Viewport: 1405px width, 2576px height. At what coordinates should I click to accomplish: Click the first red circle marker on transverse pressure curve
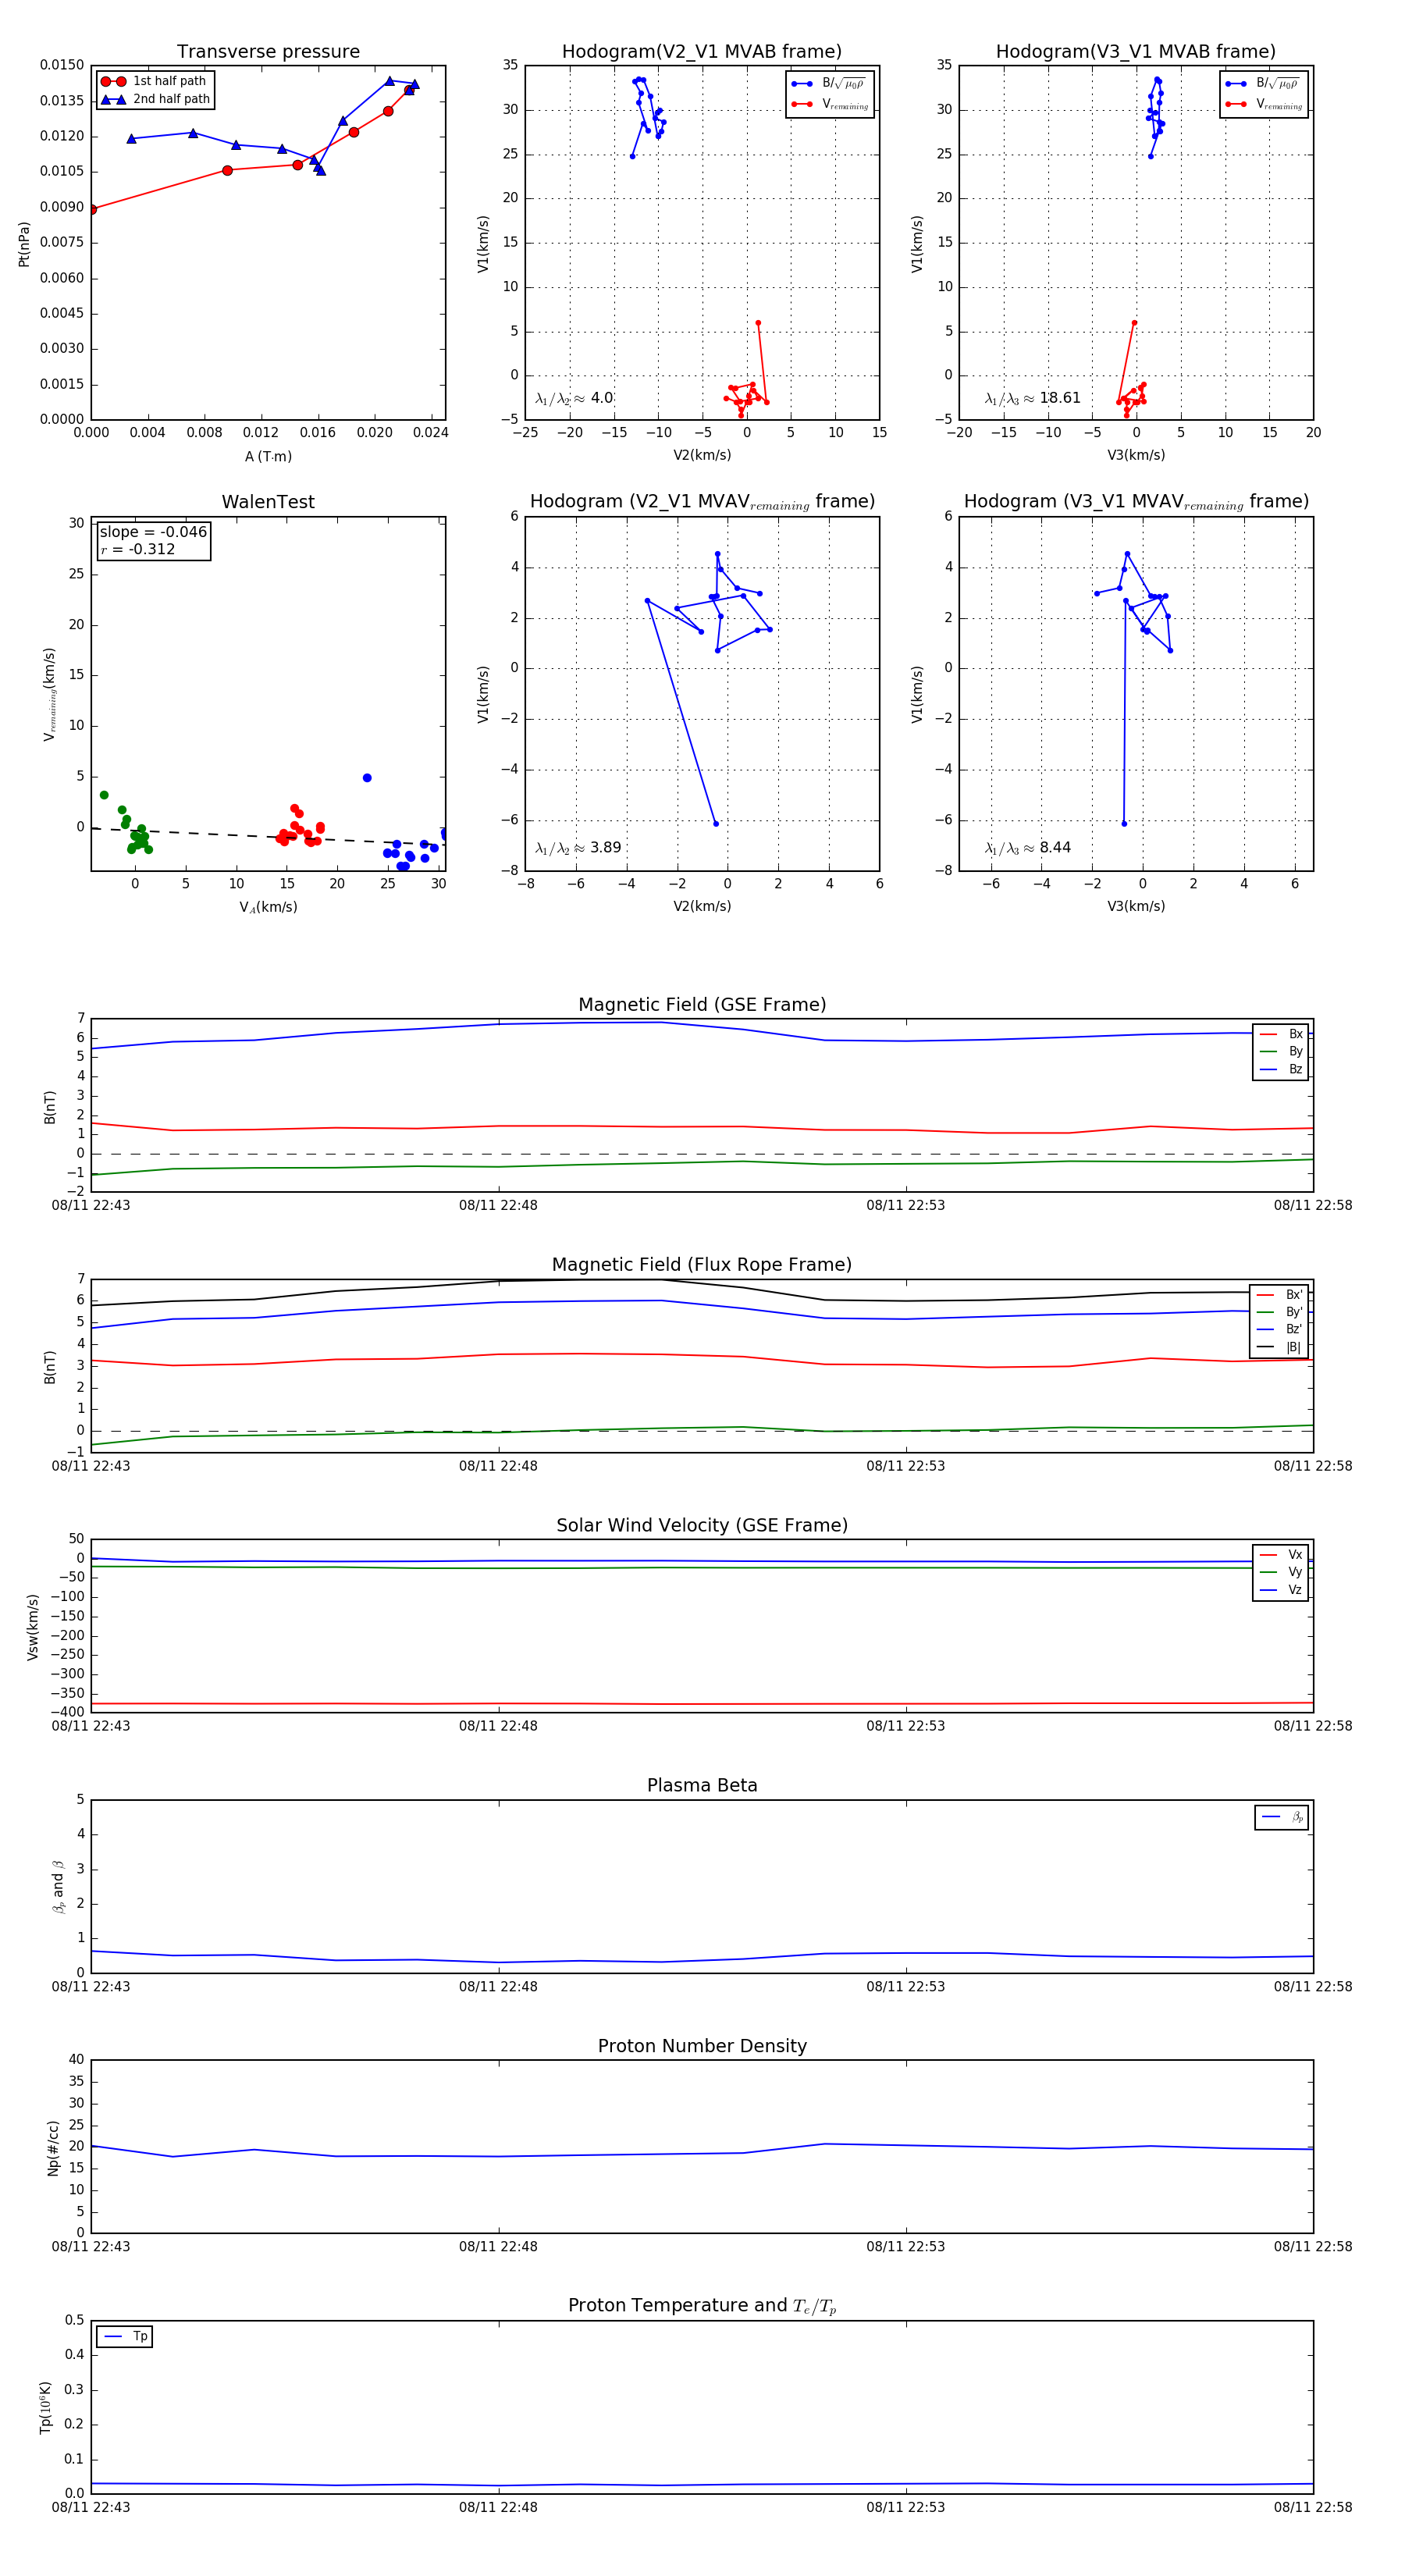92,210
